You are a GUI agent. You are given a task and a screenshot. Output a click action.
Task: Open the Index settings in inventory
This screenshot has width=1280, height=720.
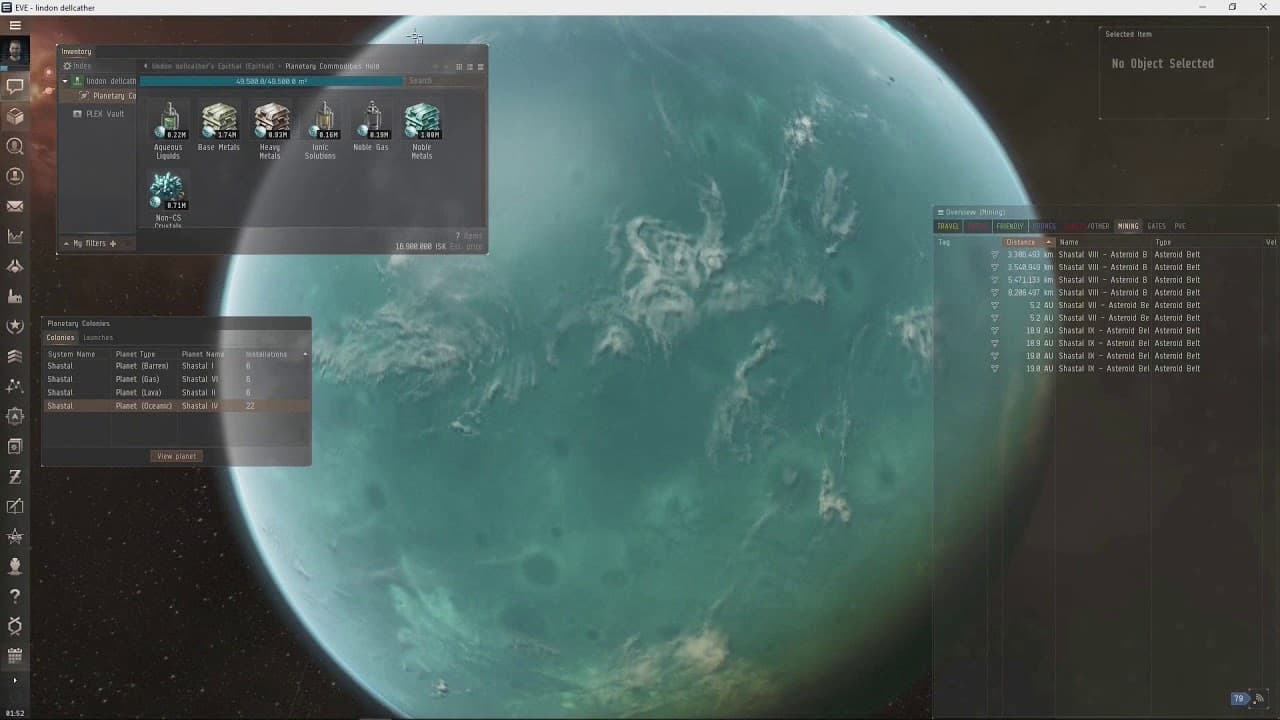click(77, 66)
